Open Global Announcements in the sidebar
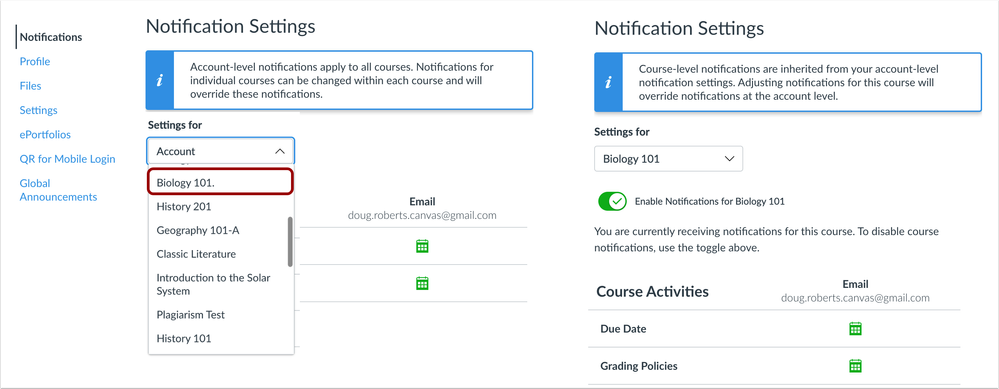The height and width of the screenshot is (389, 999). pos(59,190)
